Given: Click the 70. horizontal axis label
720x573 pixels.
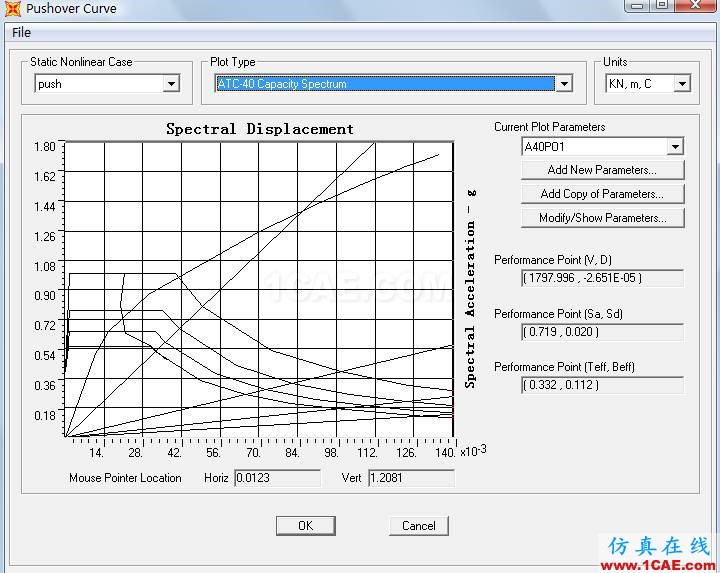Looking at the screenshot, I should click(253, 453).
